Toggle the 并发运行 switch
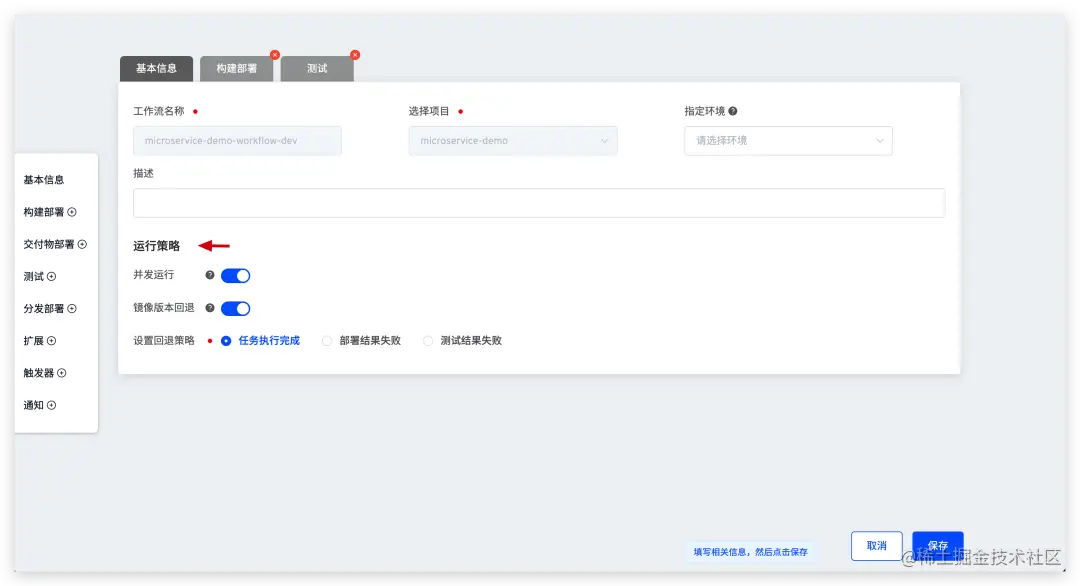The height and width of the screenshot is (586, 1080). (x=236, y=275)
